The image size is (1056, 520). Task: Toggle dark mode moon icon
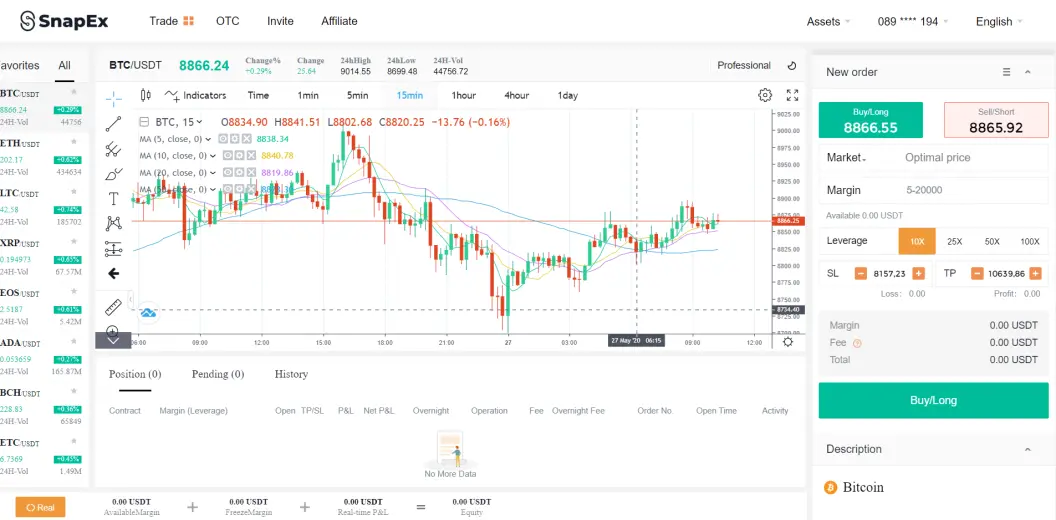point(792,65)
